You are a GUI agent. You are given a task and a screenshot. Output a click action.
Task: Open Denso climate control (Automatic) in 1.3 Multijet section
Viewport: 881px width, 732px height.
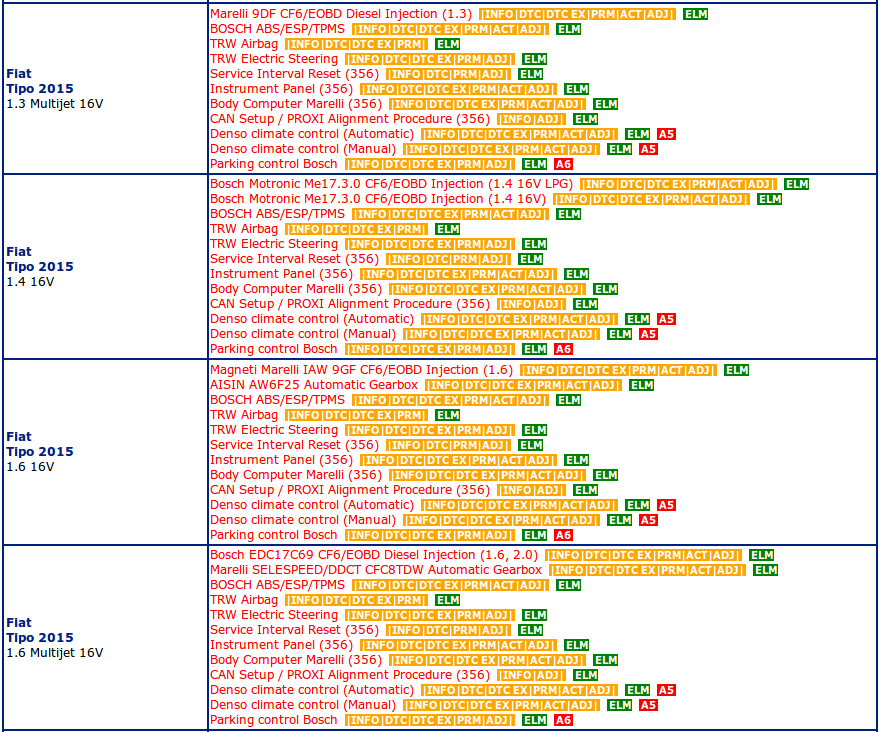pyautogui.click(x=312, y=134)
